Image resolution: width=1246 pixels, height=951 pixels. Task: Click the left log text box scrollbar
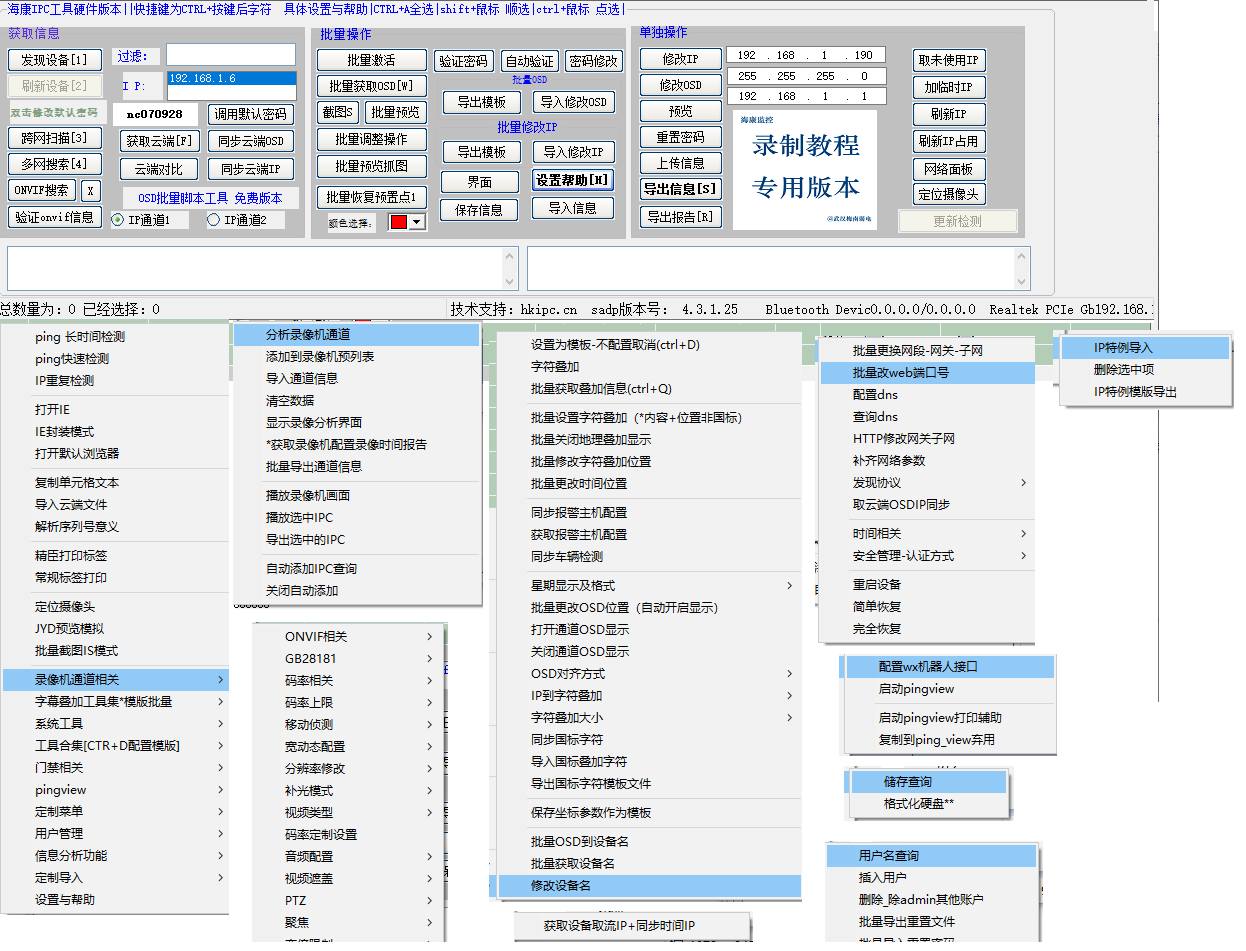point(511,268)
